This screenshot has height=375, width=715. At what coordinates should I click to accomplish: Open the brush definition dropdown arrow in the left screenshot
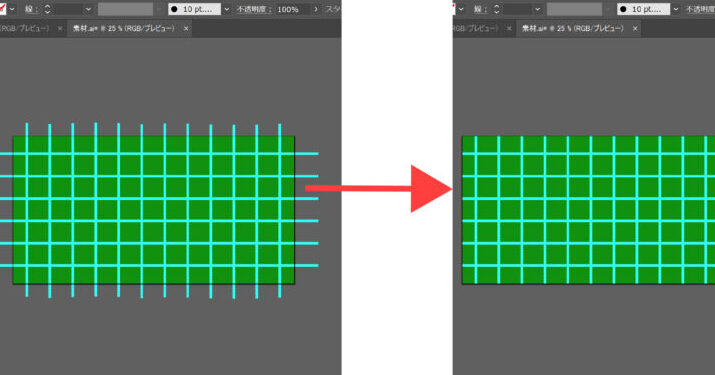[x=227, y=9]
